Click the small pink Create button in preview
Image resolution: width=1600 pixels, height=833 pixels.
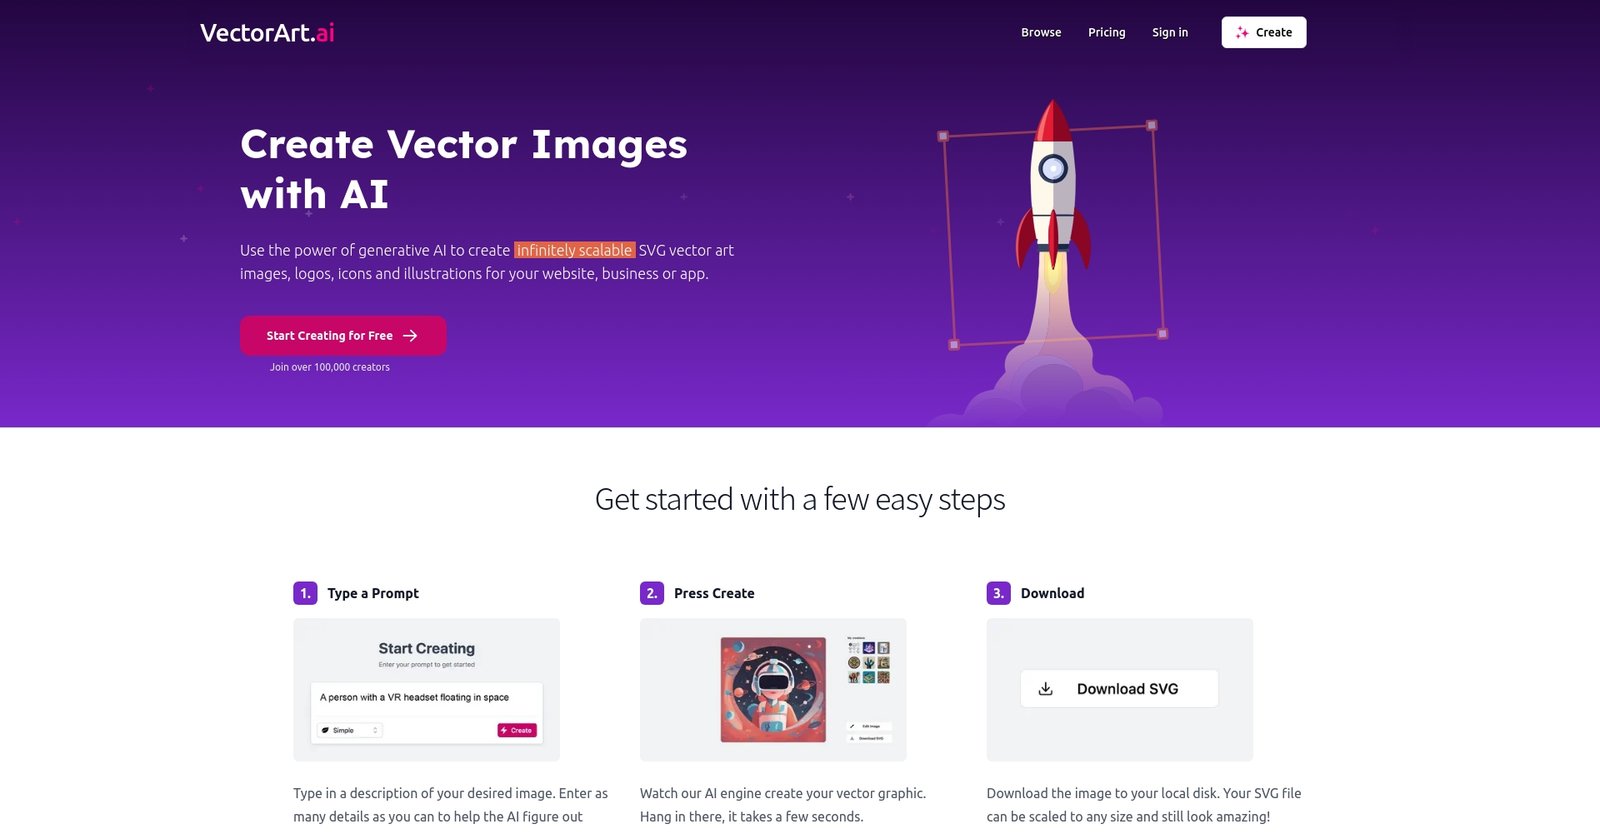517,730
